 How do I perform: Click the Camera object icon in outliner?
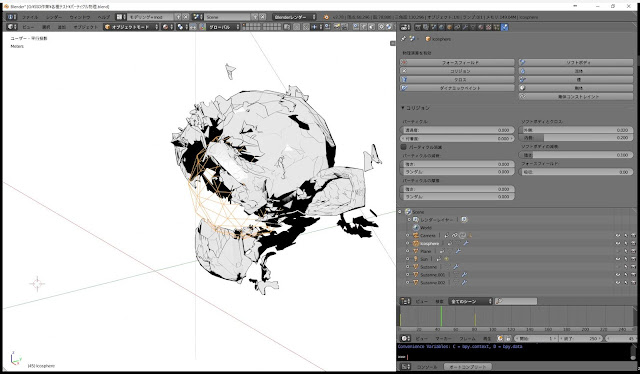coord(416,235)
